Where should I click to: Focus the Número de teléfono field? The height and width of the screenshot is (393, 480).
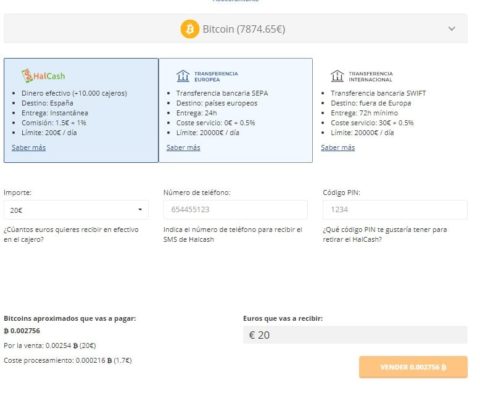click(x=235, y=210)
